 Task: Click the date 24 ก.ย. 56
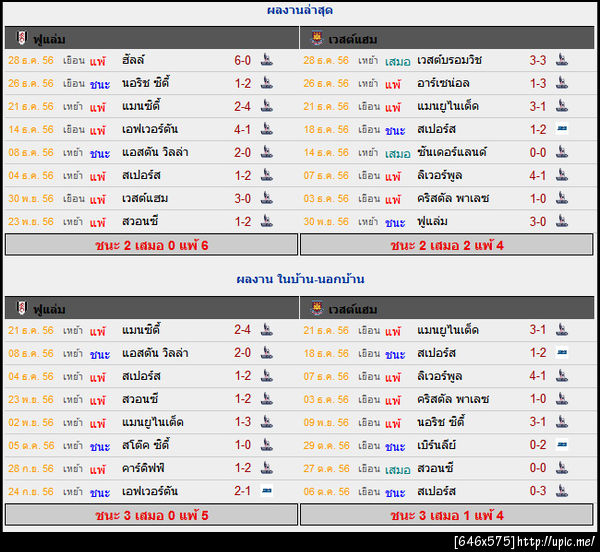[31, 491]
